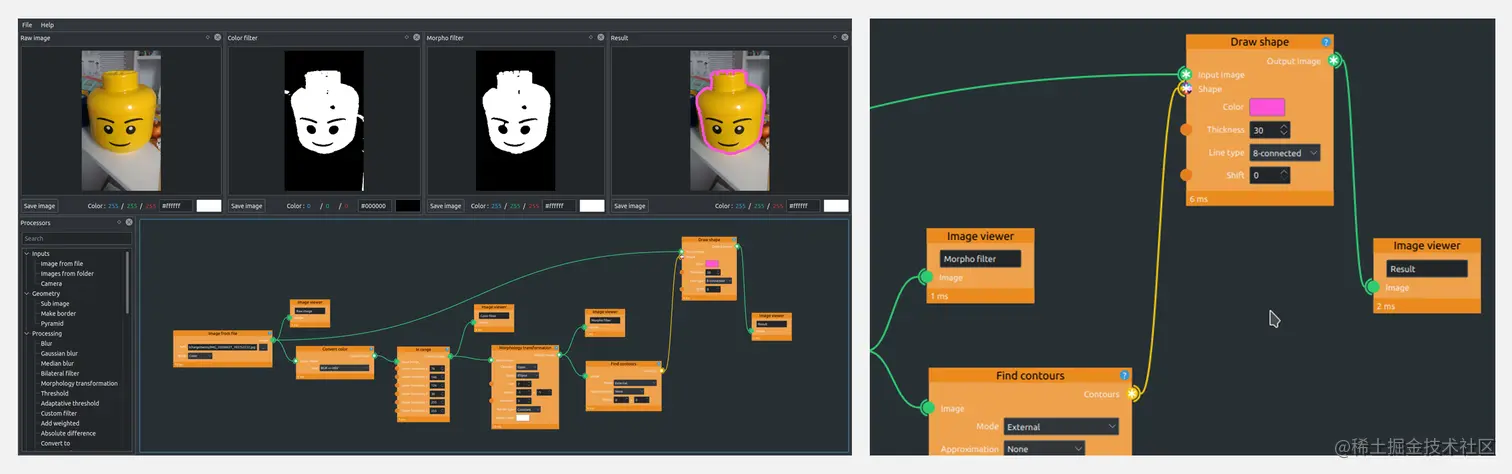Close the Raw image panel
1512x474 pixels.
coord(217,37)
